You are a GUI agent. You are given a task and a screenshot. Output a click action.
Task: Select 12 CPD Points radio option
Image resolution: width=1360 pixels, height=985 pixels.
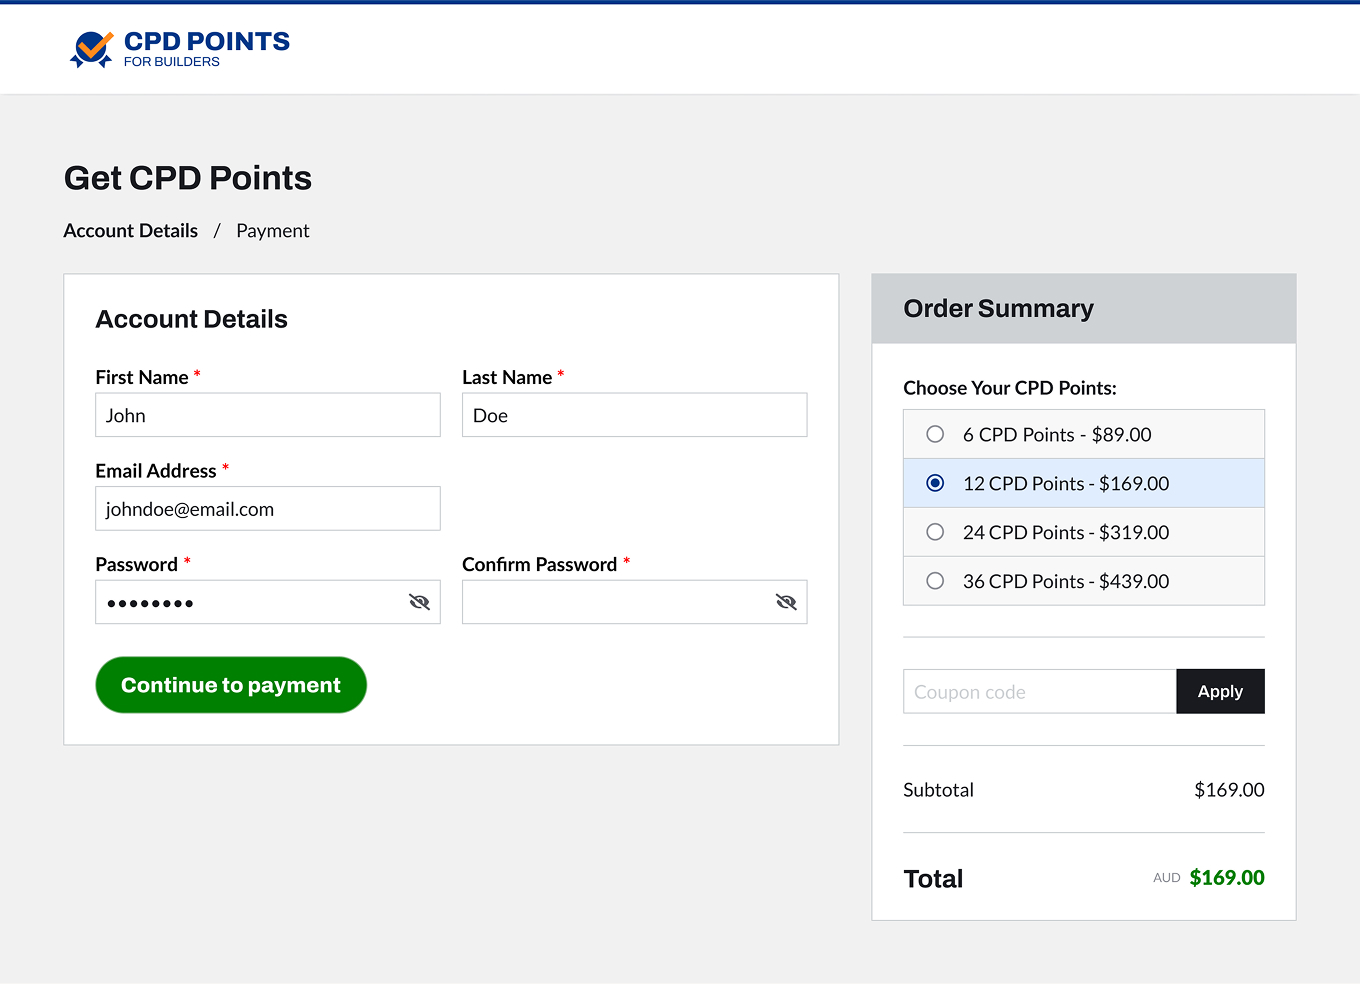935,483
